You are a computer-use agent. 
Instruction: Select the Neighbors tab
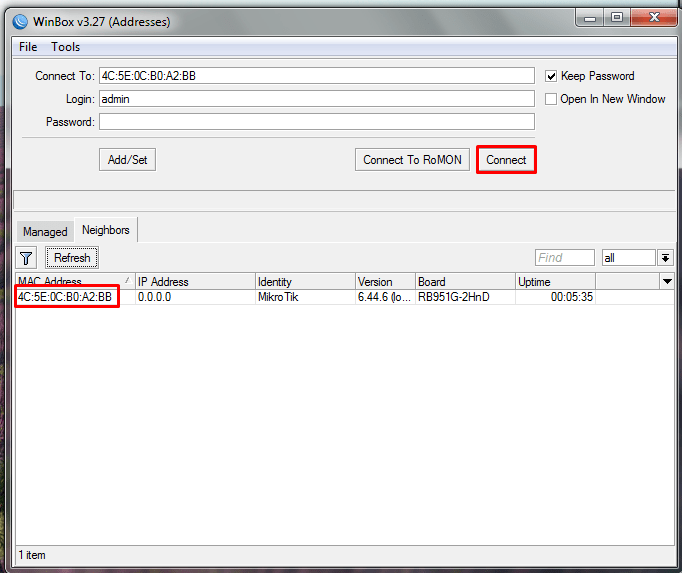click(x=106, y=230)
